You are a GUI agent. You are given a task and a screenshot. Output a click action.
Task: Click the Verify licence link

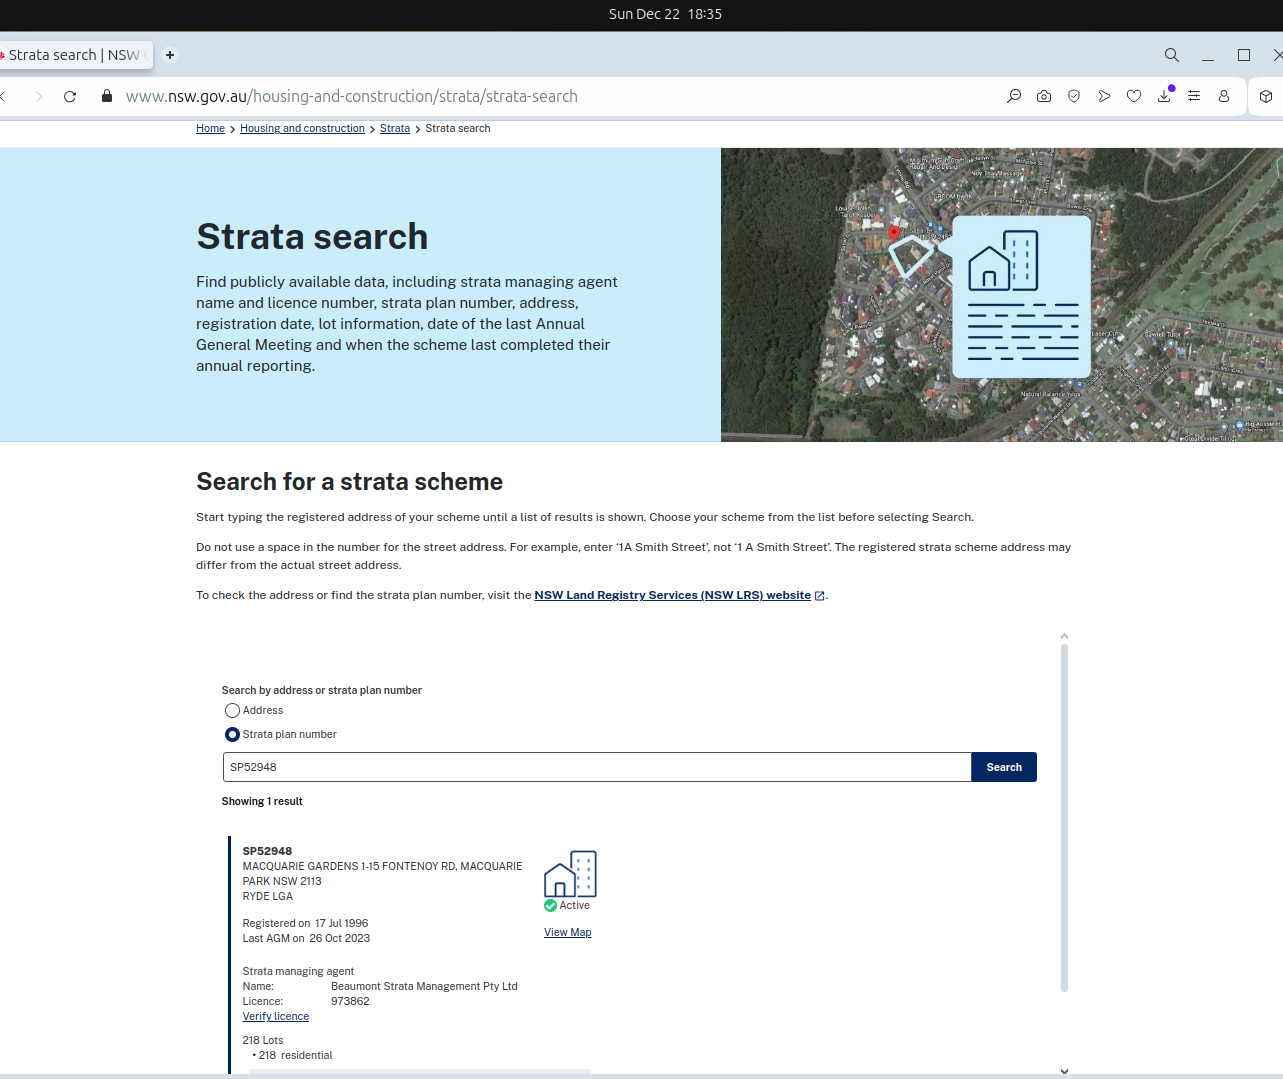click(275, 1016)
